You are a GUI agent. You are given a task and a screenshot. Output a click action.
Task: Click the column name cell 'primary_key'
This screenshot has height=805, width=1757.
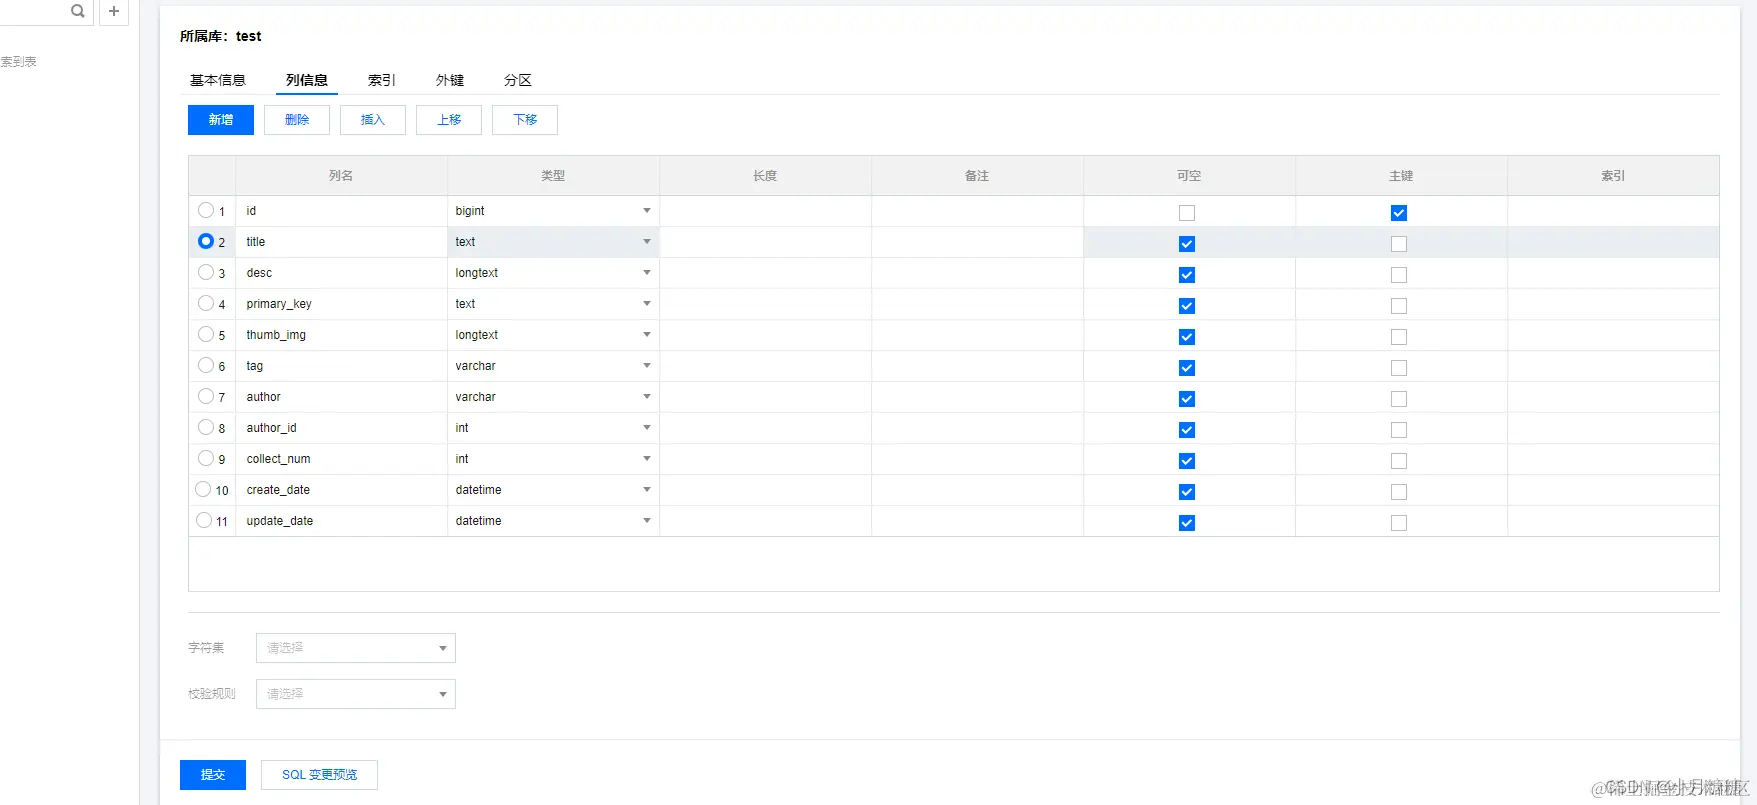point(341,304)
